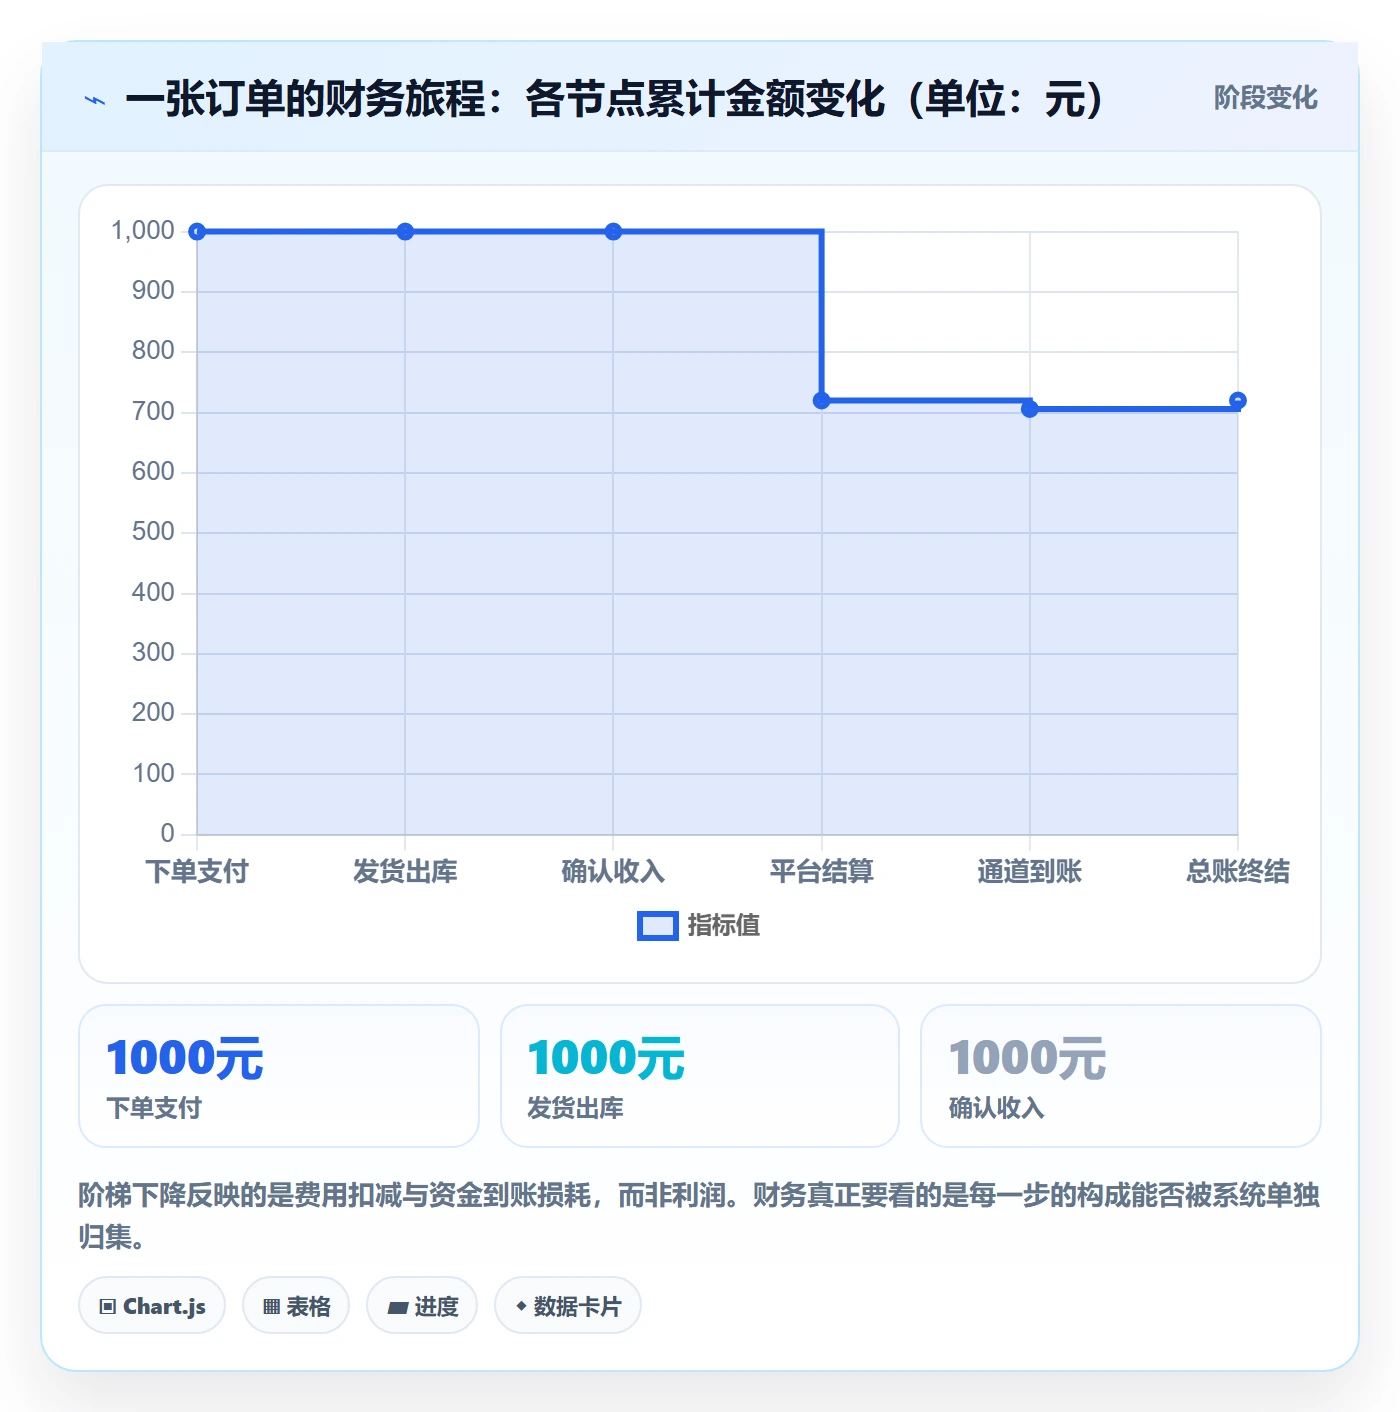1400x1412 pixels.
Task: Open the 发货出库 1000元 stat card
Action: pos(700,1076)
